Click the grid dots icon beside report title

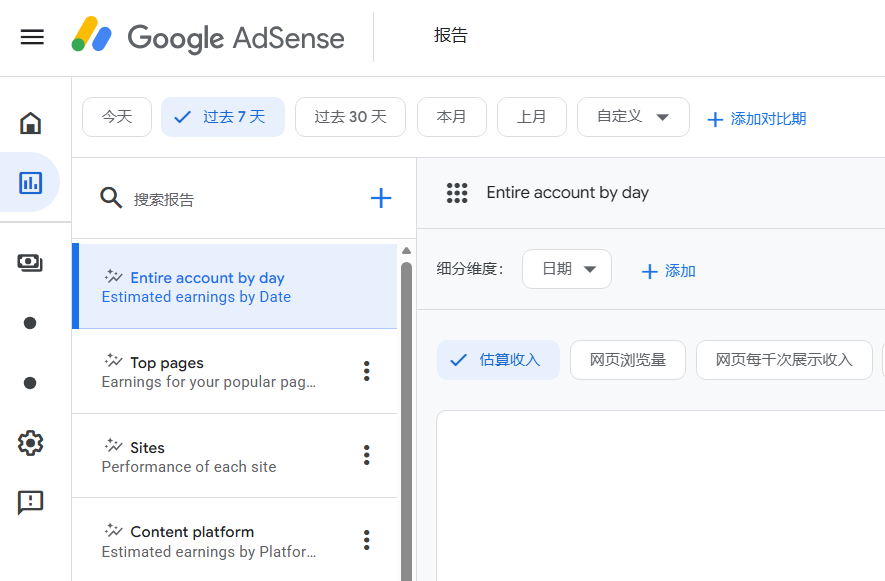(457, 193)
